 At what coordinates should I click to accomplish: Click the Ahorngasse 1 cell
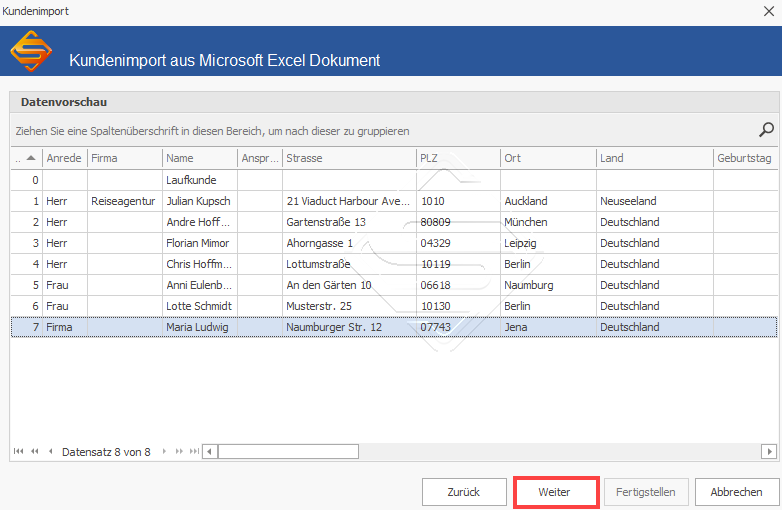(x=349, y=243)
